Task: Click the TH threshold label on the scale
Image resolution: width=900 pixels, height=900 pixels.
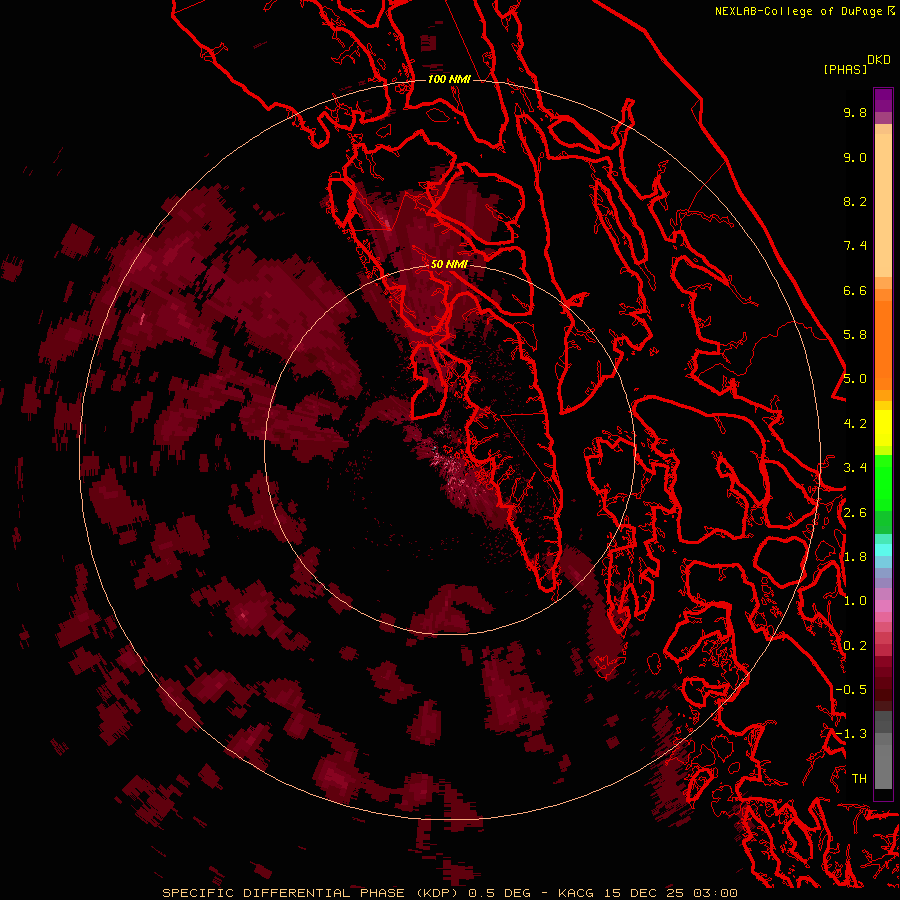Action: coord(859,779)
